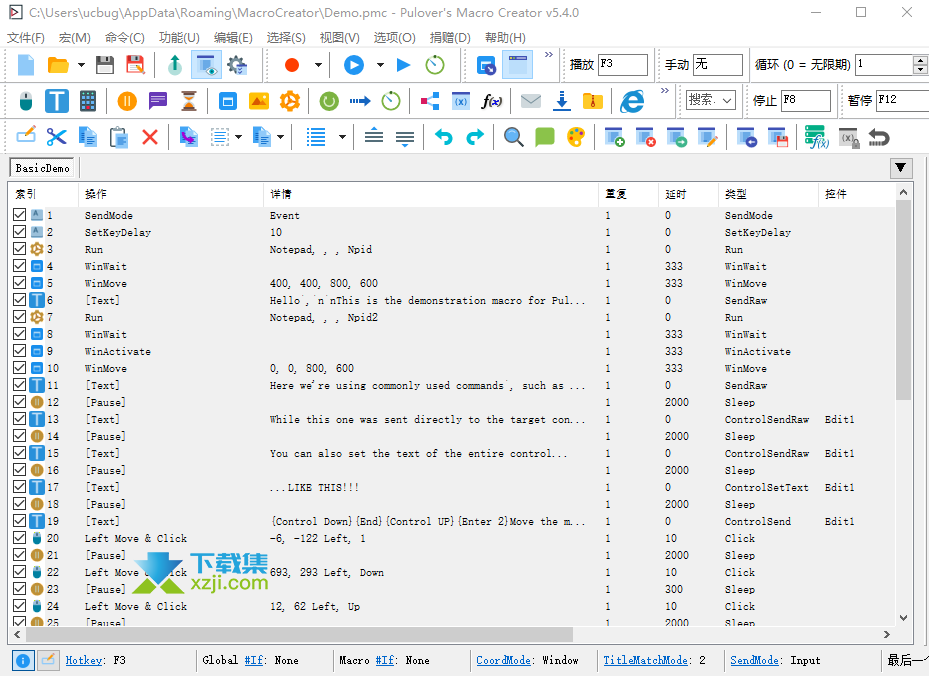The image size is (929, 676).
Task: Toggle checkbox for row 5 WinMove
Action: click(19, 283)
